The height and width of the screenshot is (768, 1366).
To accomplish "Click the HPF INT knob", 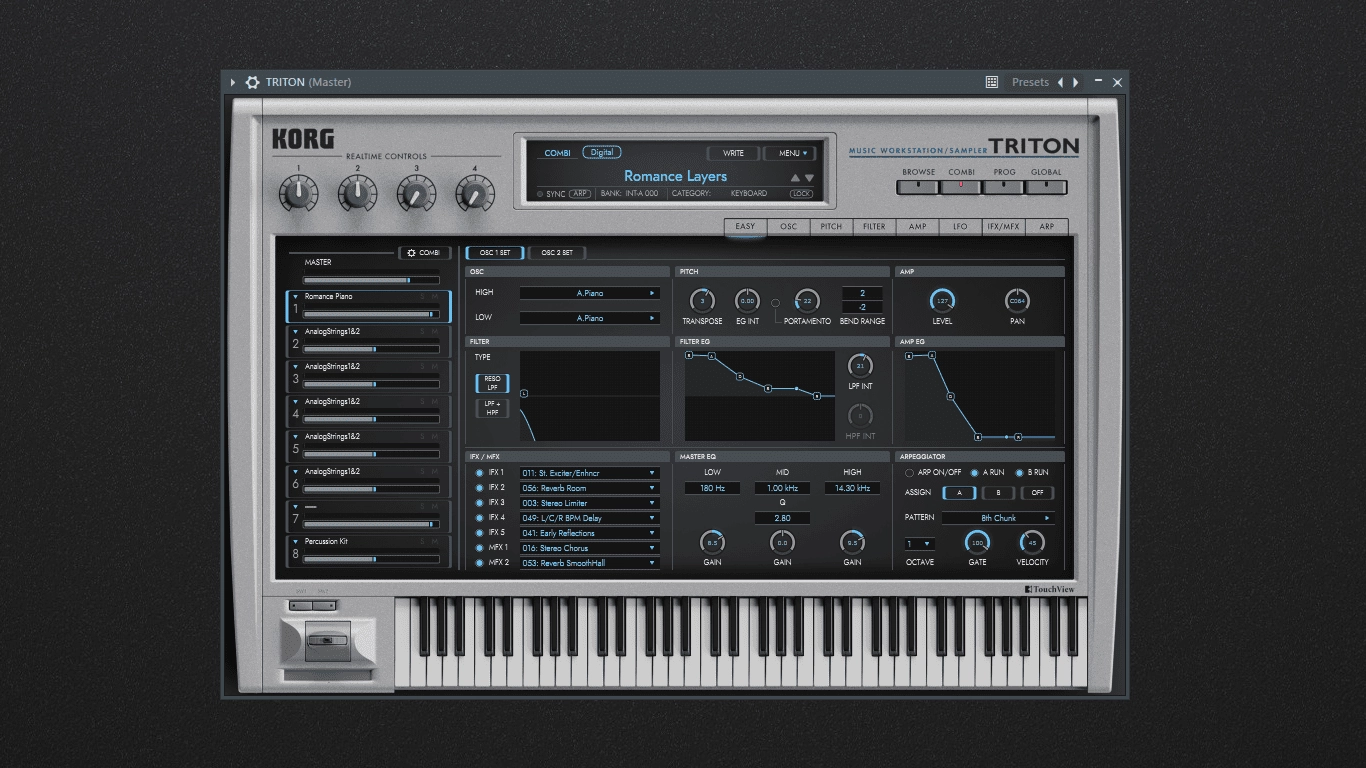I will pos(860,415).
